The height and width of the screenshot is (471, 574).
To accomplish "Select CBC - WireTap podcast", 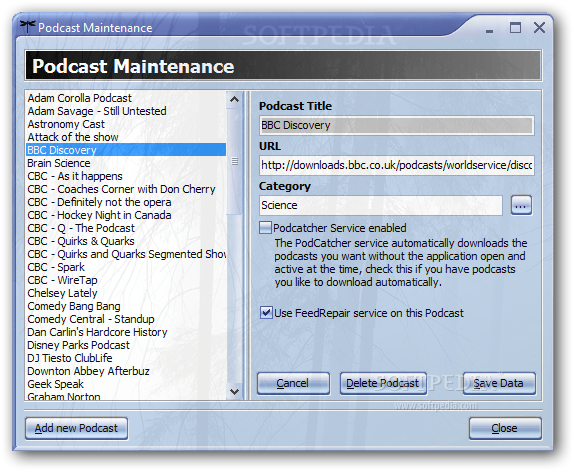I will [x=126, y=280].
